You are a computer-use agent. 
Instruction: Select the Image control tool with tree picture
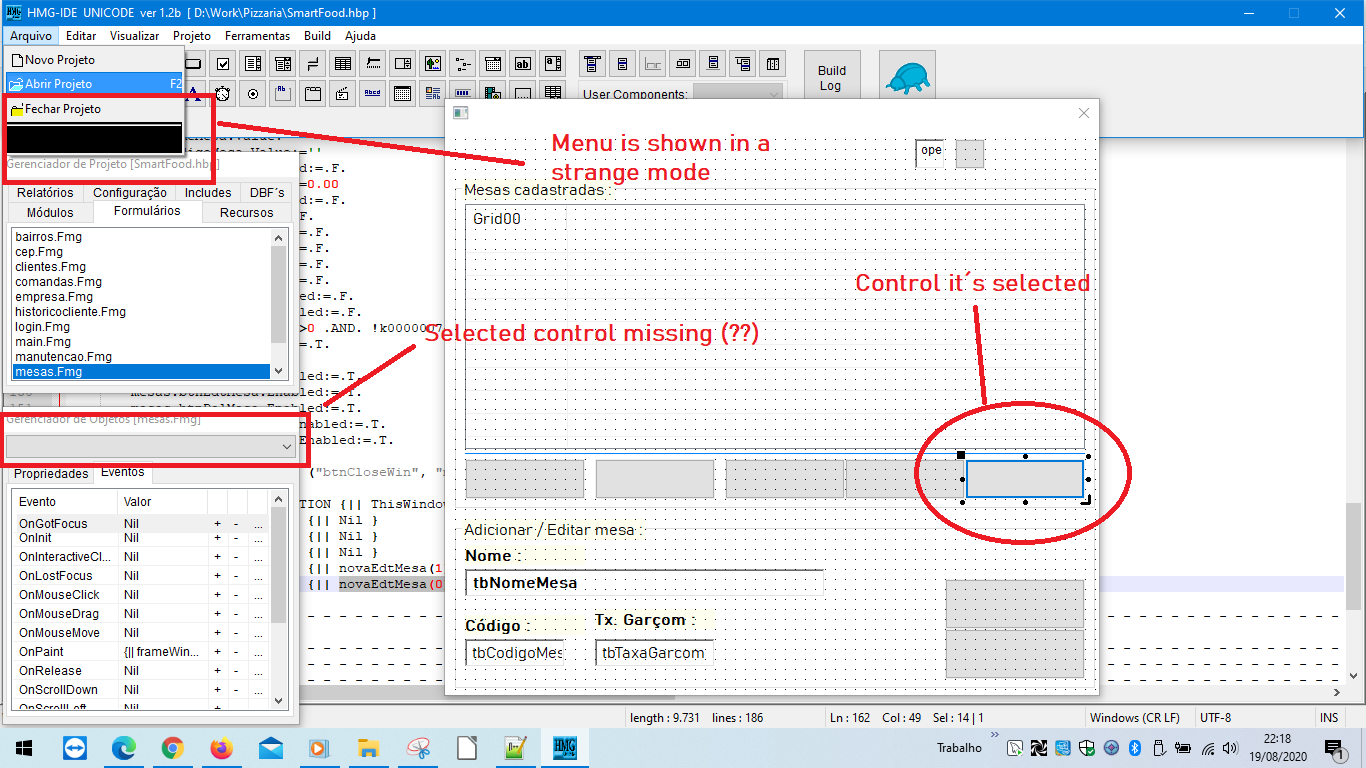pyautogui.click(x=433, y=63)
